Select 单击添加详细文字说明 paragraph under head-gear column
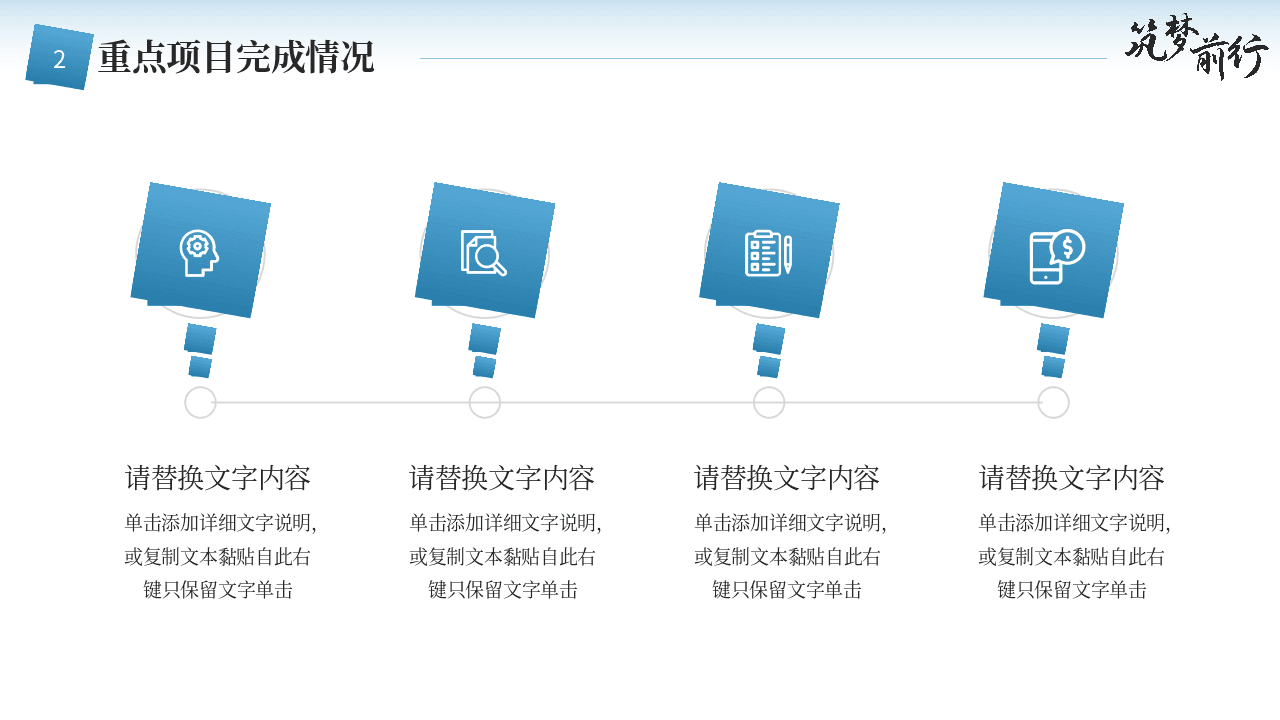Image resolution: width=1280 pixels, height=720 pixels. 220,556
